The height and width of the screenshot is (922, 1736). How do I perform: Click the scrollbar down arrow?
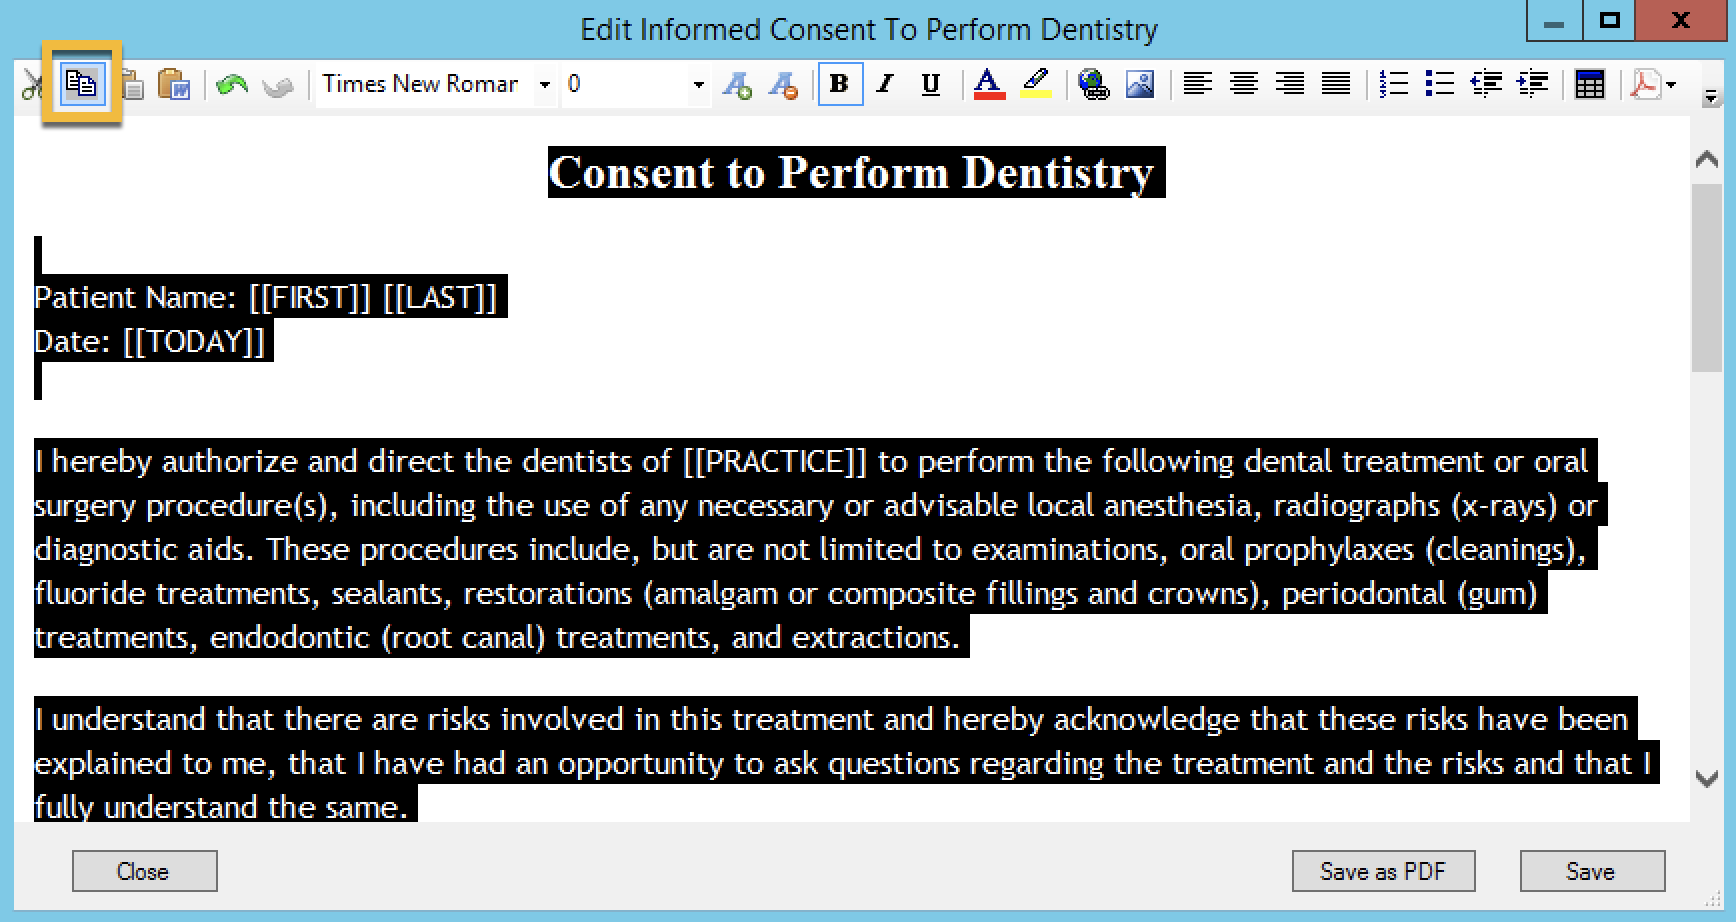tap(1707, 778)
